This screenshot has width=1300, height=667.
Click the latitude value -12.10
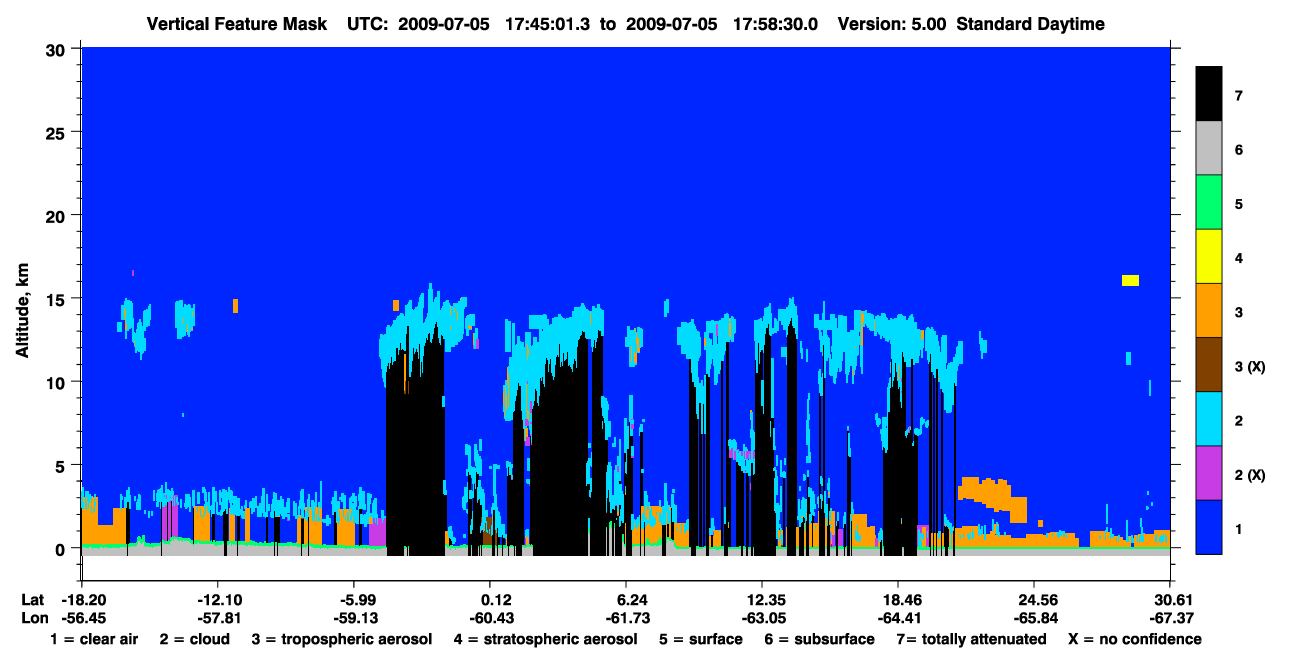coord(217,600)
